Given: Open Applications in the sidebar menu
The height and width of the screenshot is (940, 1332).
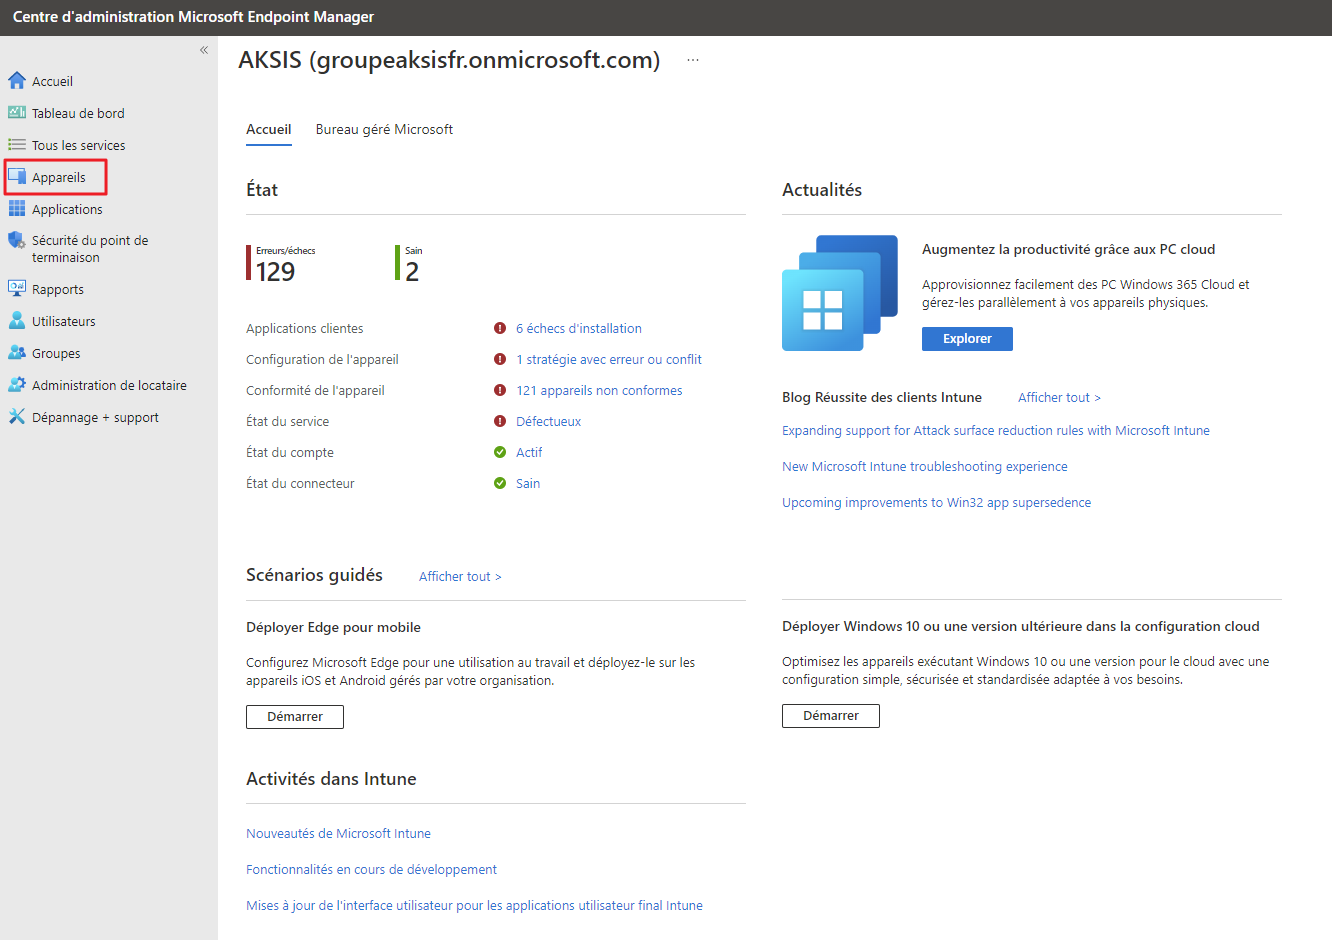Looking at the screenshot, I should 67,209.
